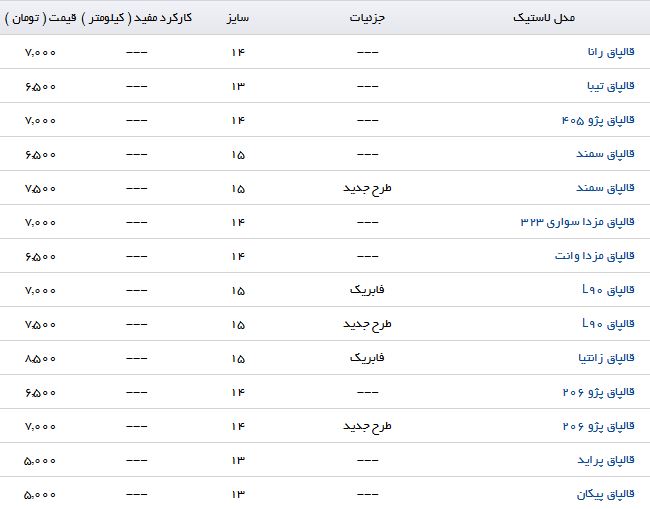Click the قیمت (تومان) column header
650x509 pixels.
[41, 18]
